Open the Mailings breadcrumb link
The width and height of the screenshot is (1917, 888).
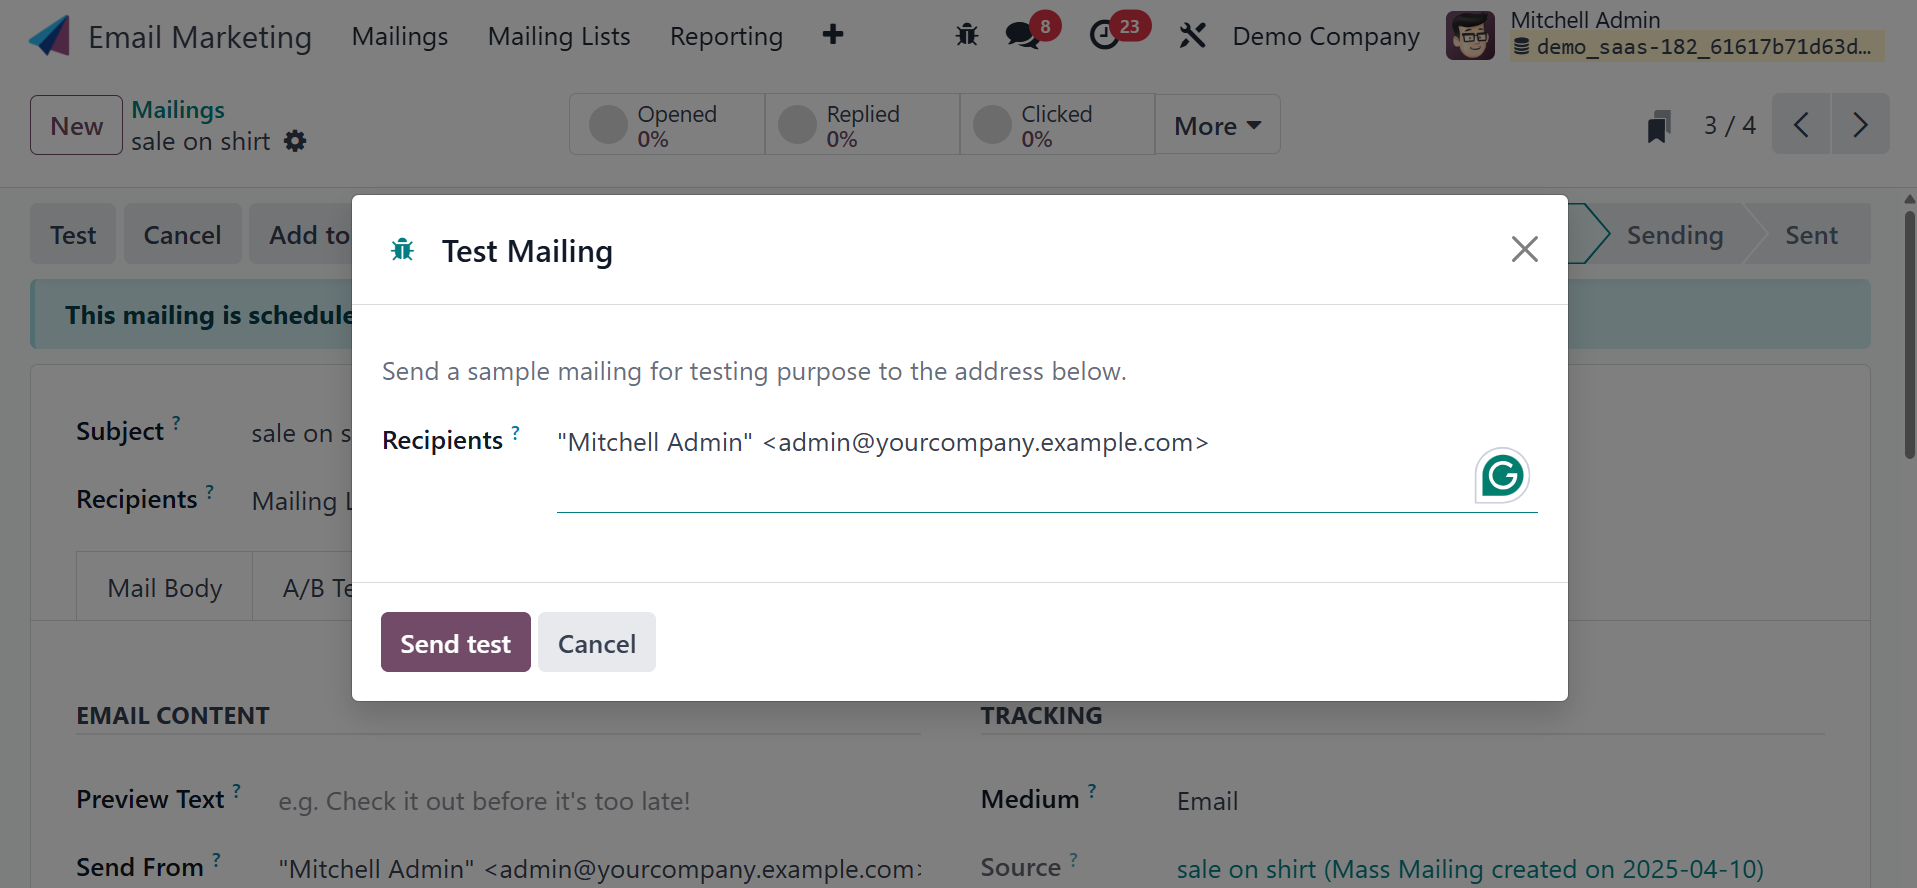tap(178, 110)
